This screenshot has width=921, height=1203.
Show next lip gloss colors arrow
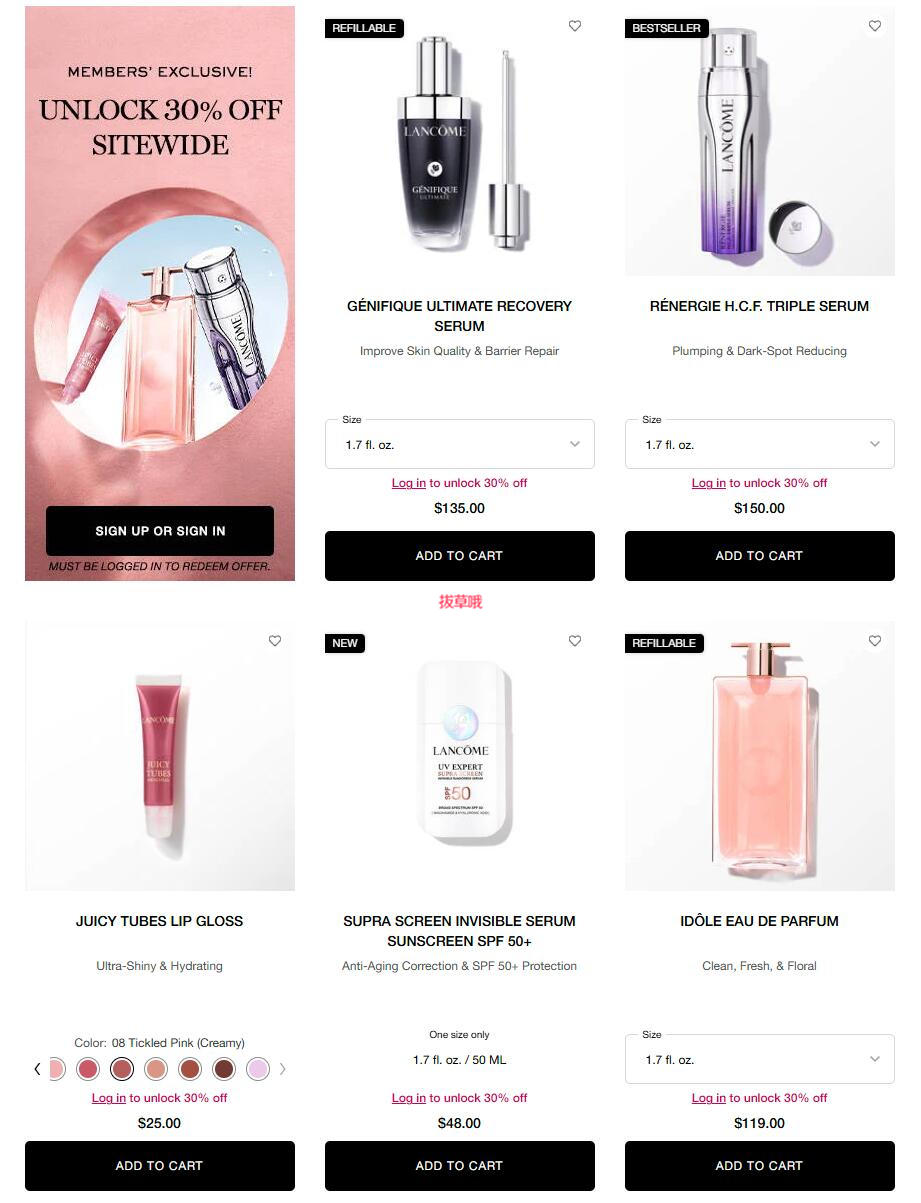point(282,1069)
